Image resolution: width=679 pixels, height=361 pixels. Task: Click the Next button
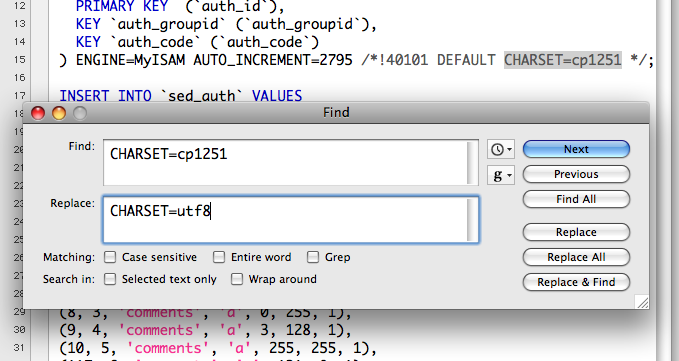click(x=576, y=149)
